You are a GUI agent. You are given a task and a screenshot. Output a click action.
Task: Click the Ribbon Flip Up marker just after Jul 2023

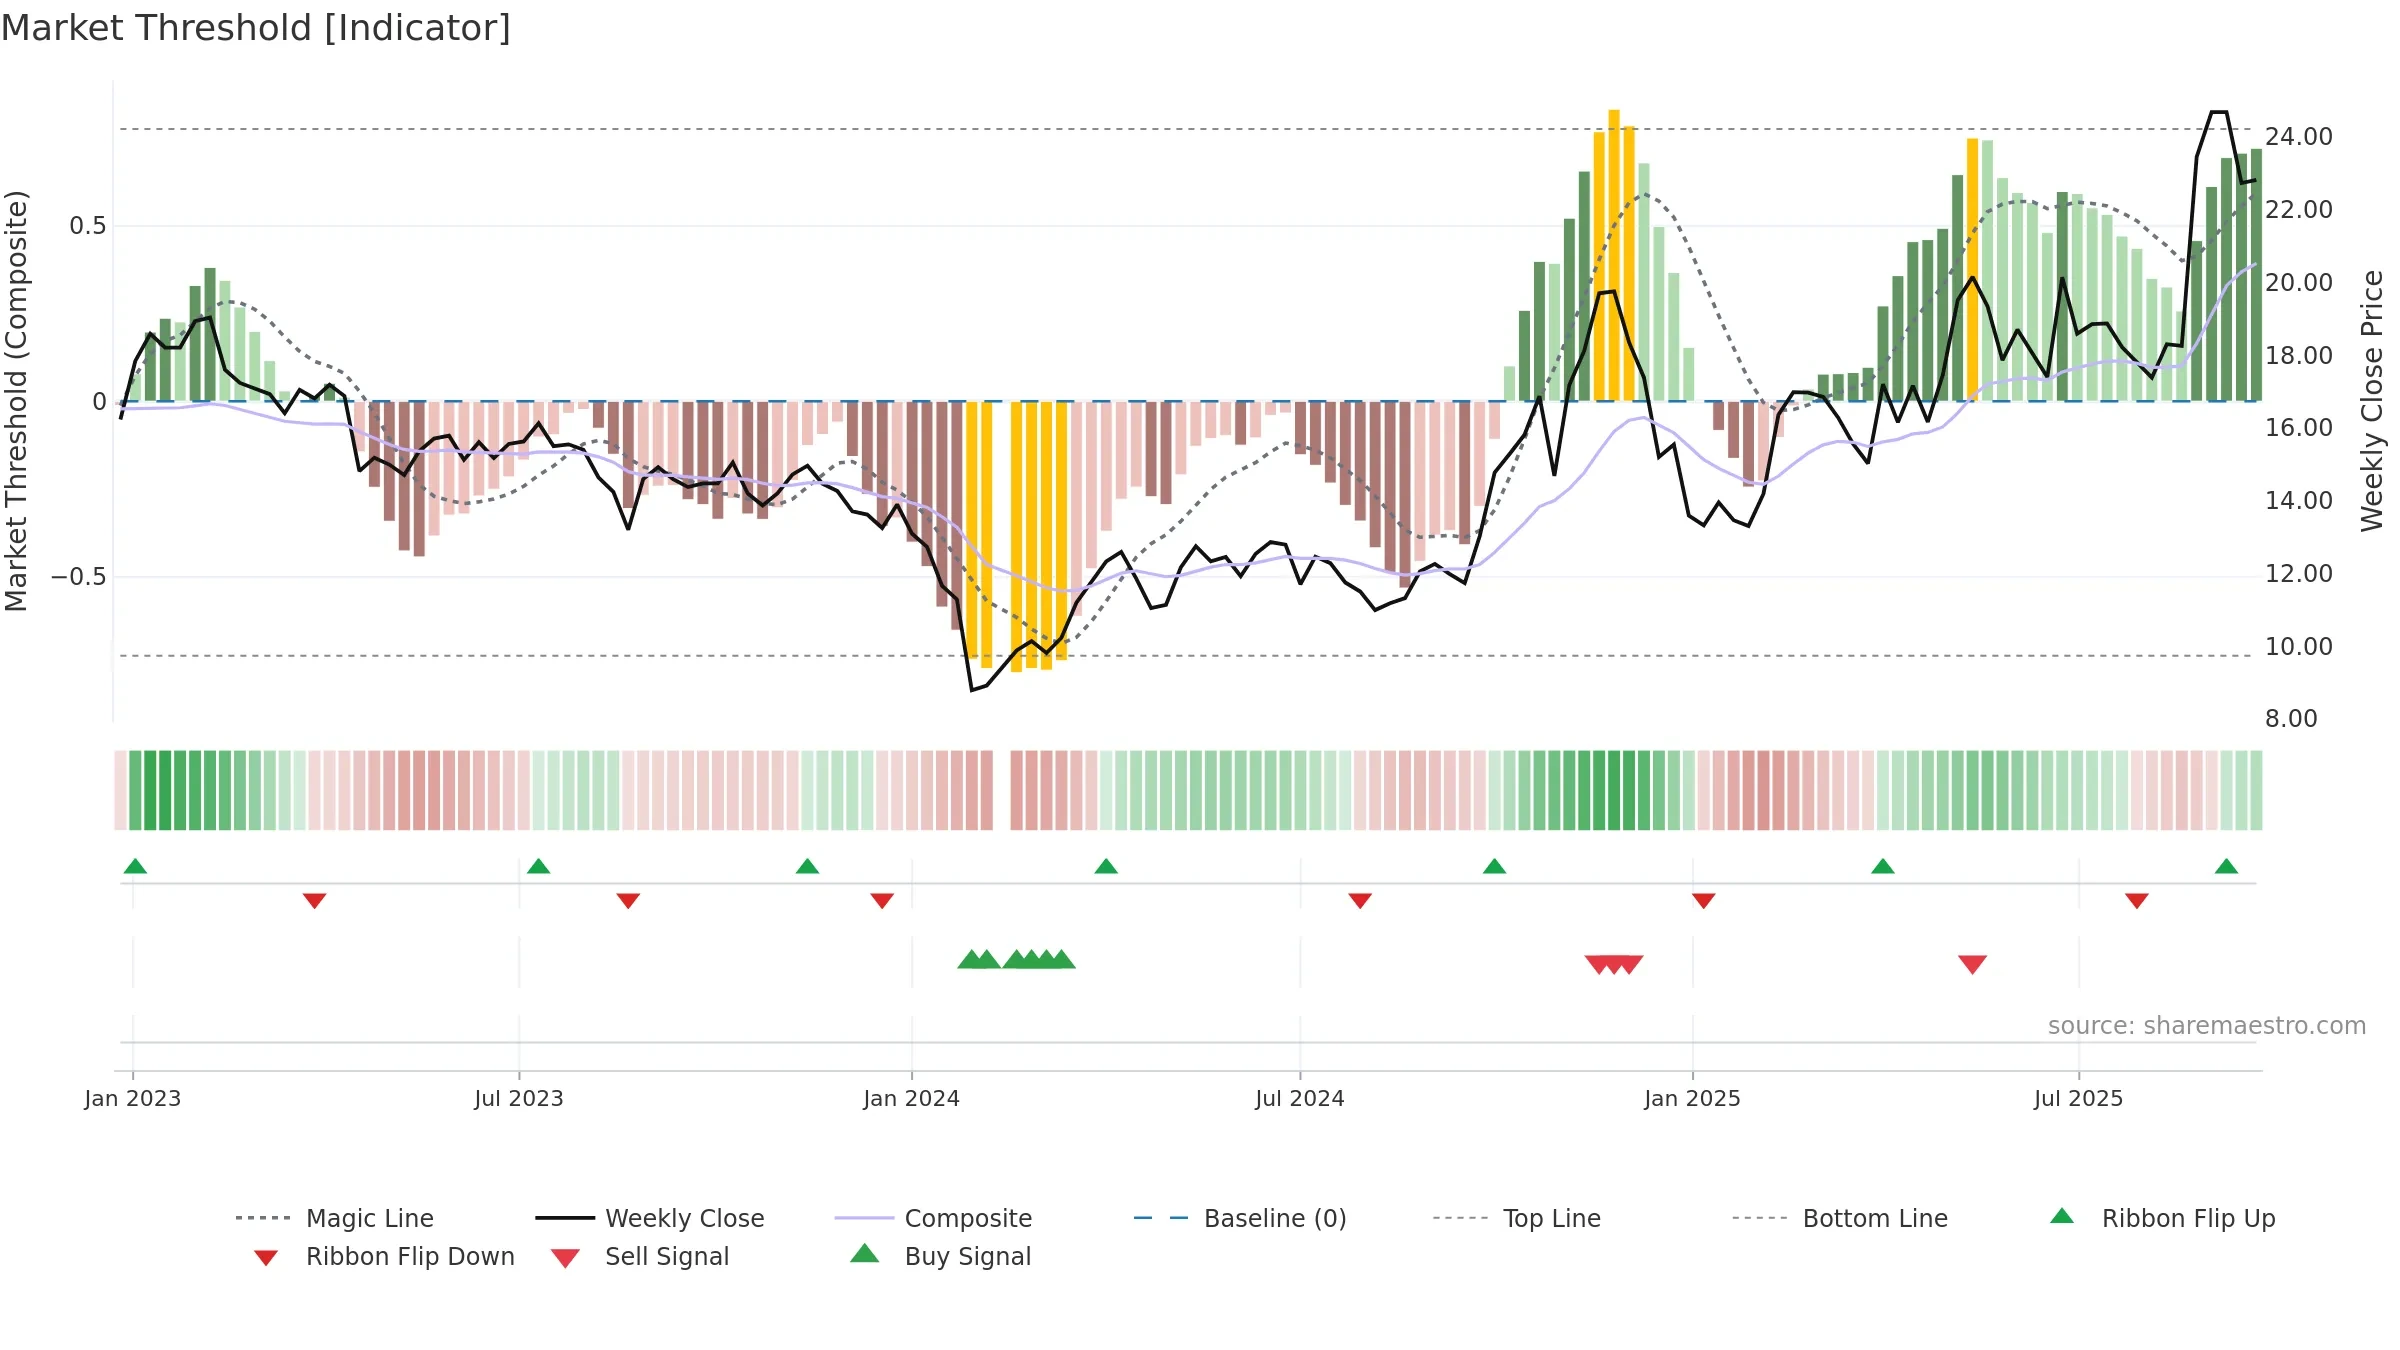pos(538,866)
